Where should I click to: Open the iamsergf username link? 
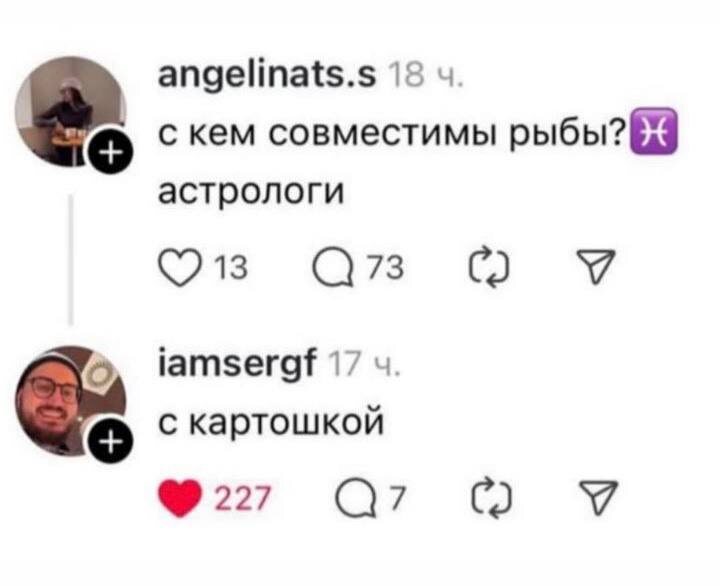238,362
